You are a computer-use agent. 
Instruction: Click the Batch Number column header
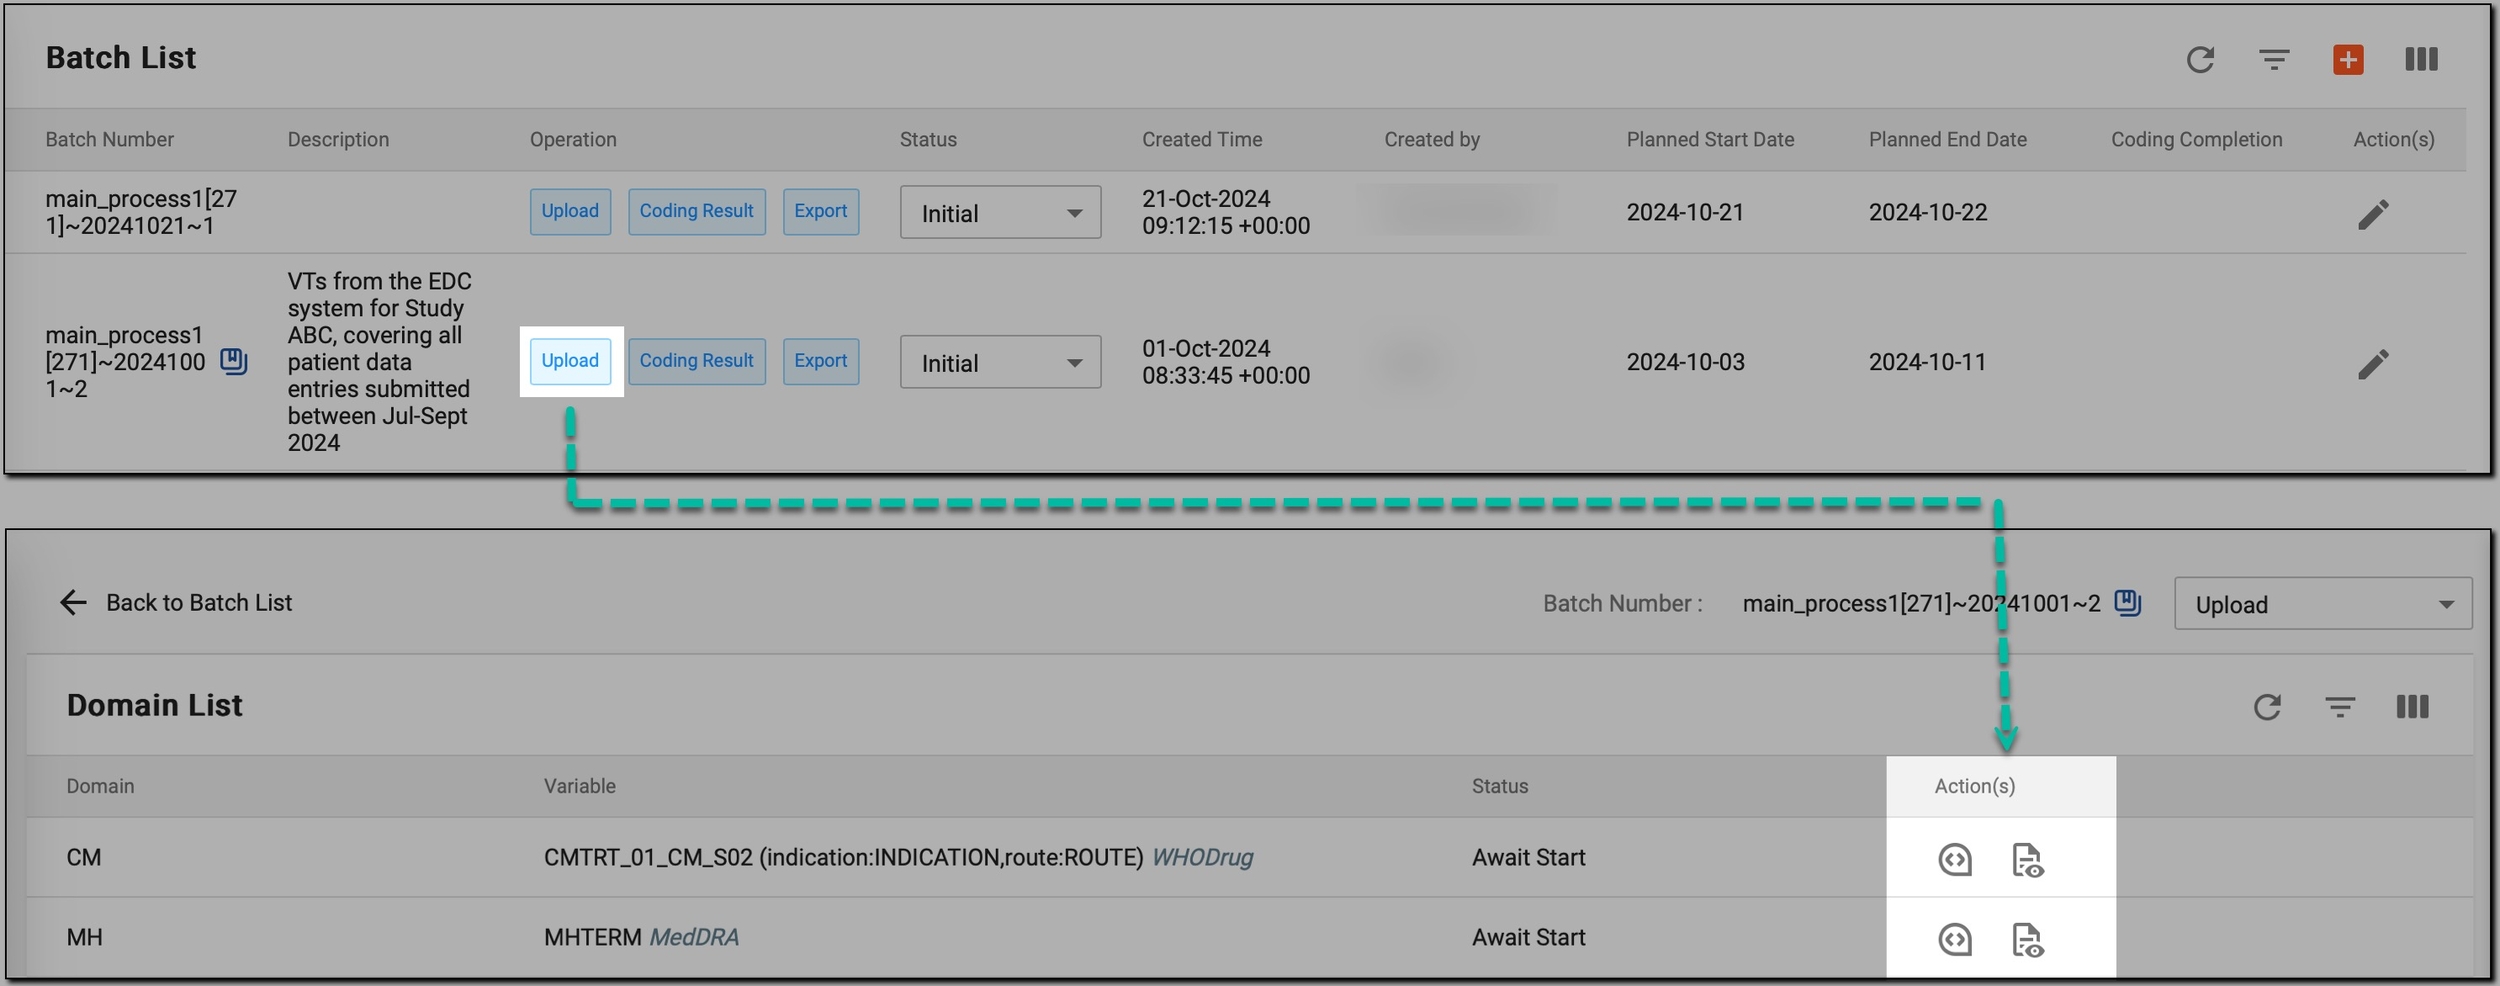pyautogui.click(x=110, y=140)
